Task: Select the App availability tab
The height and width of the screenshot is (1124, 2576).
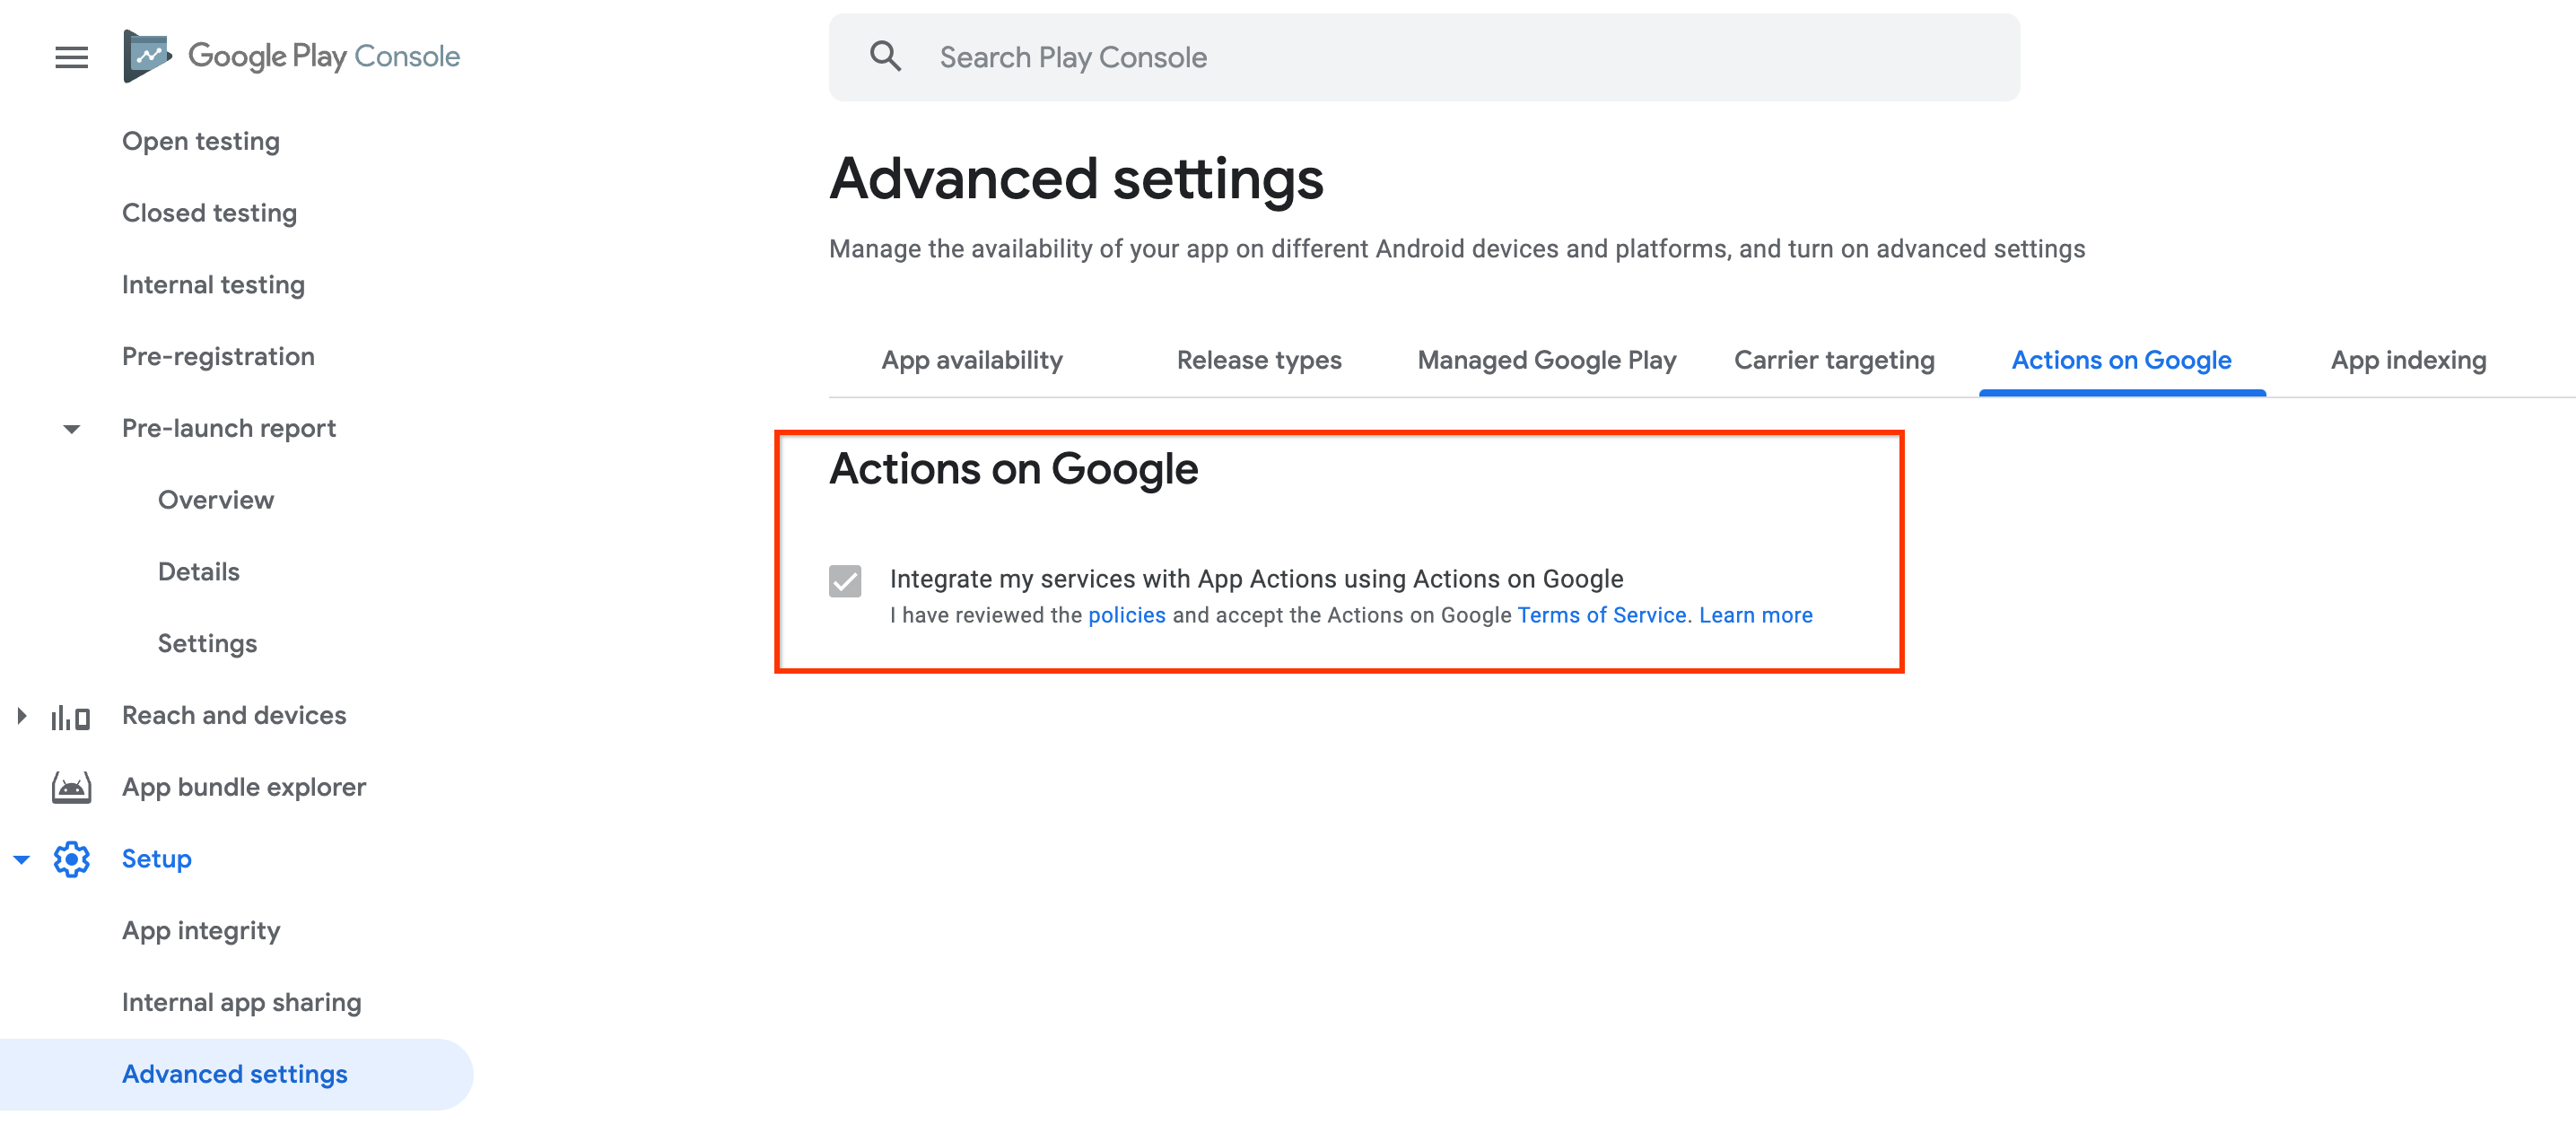Action: 971,358
